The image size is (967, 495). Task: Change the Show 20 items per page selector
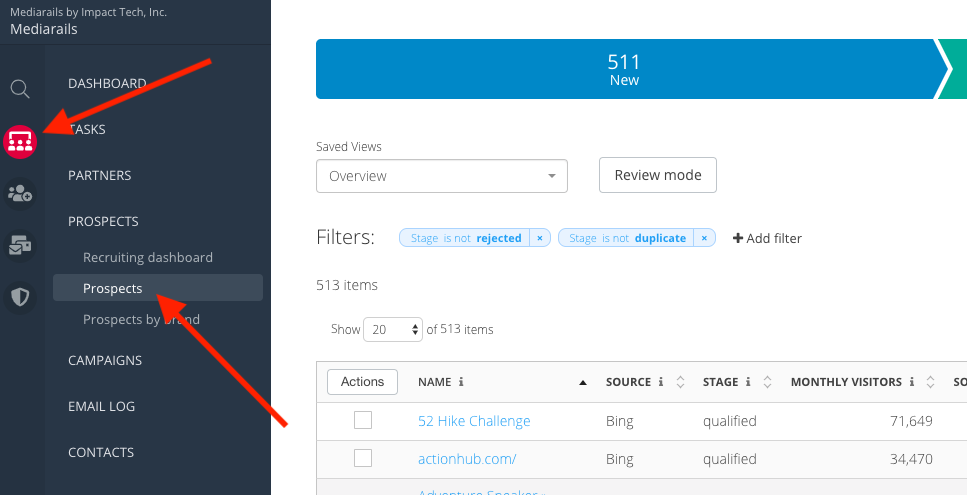(392, 329)
